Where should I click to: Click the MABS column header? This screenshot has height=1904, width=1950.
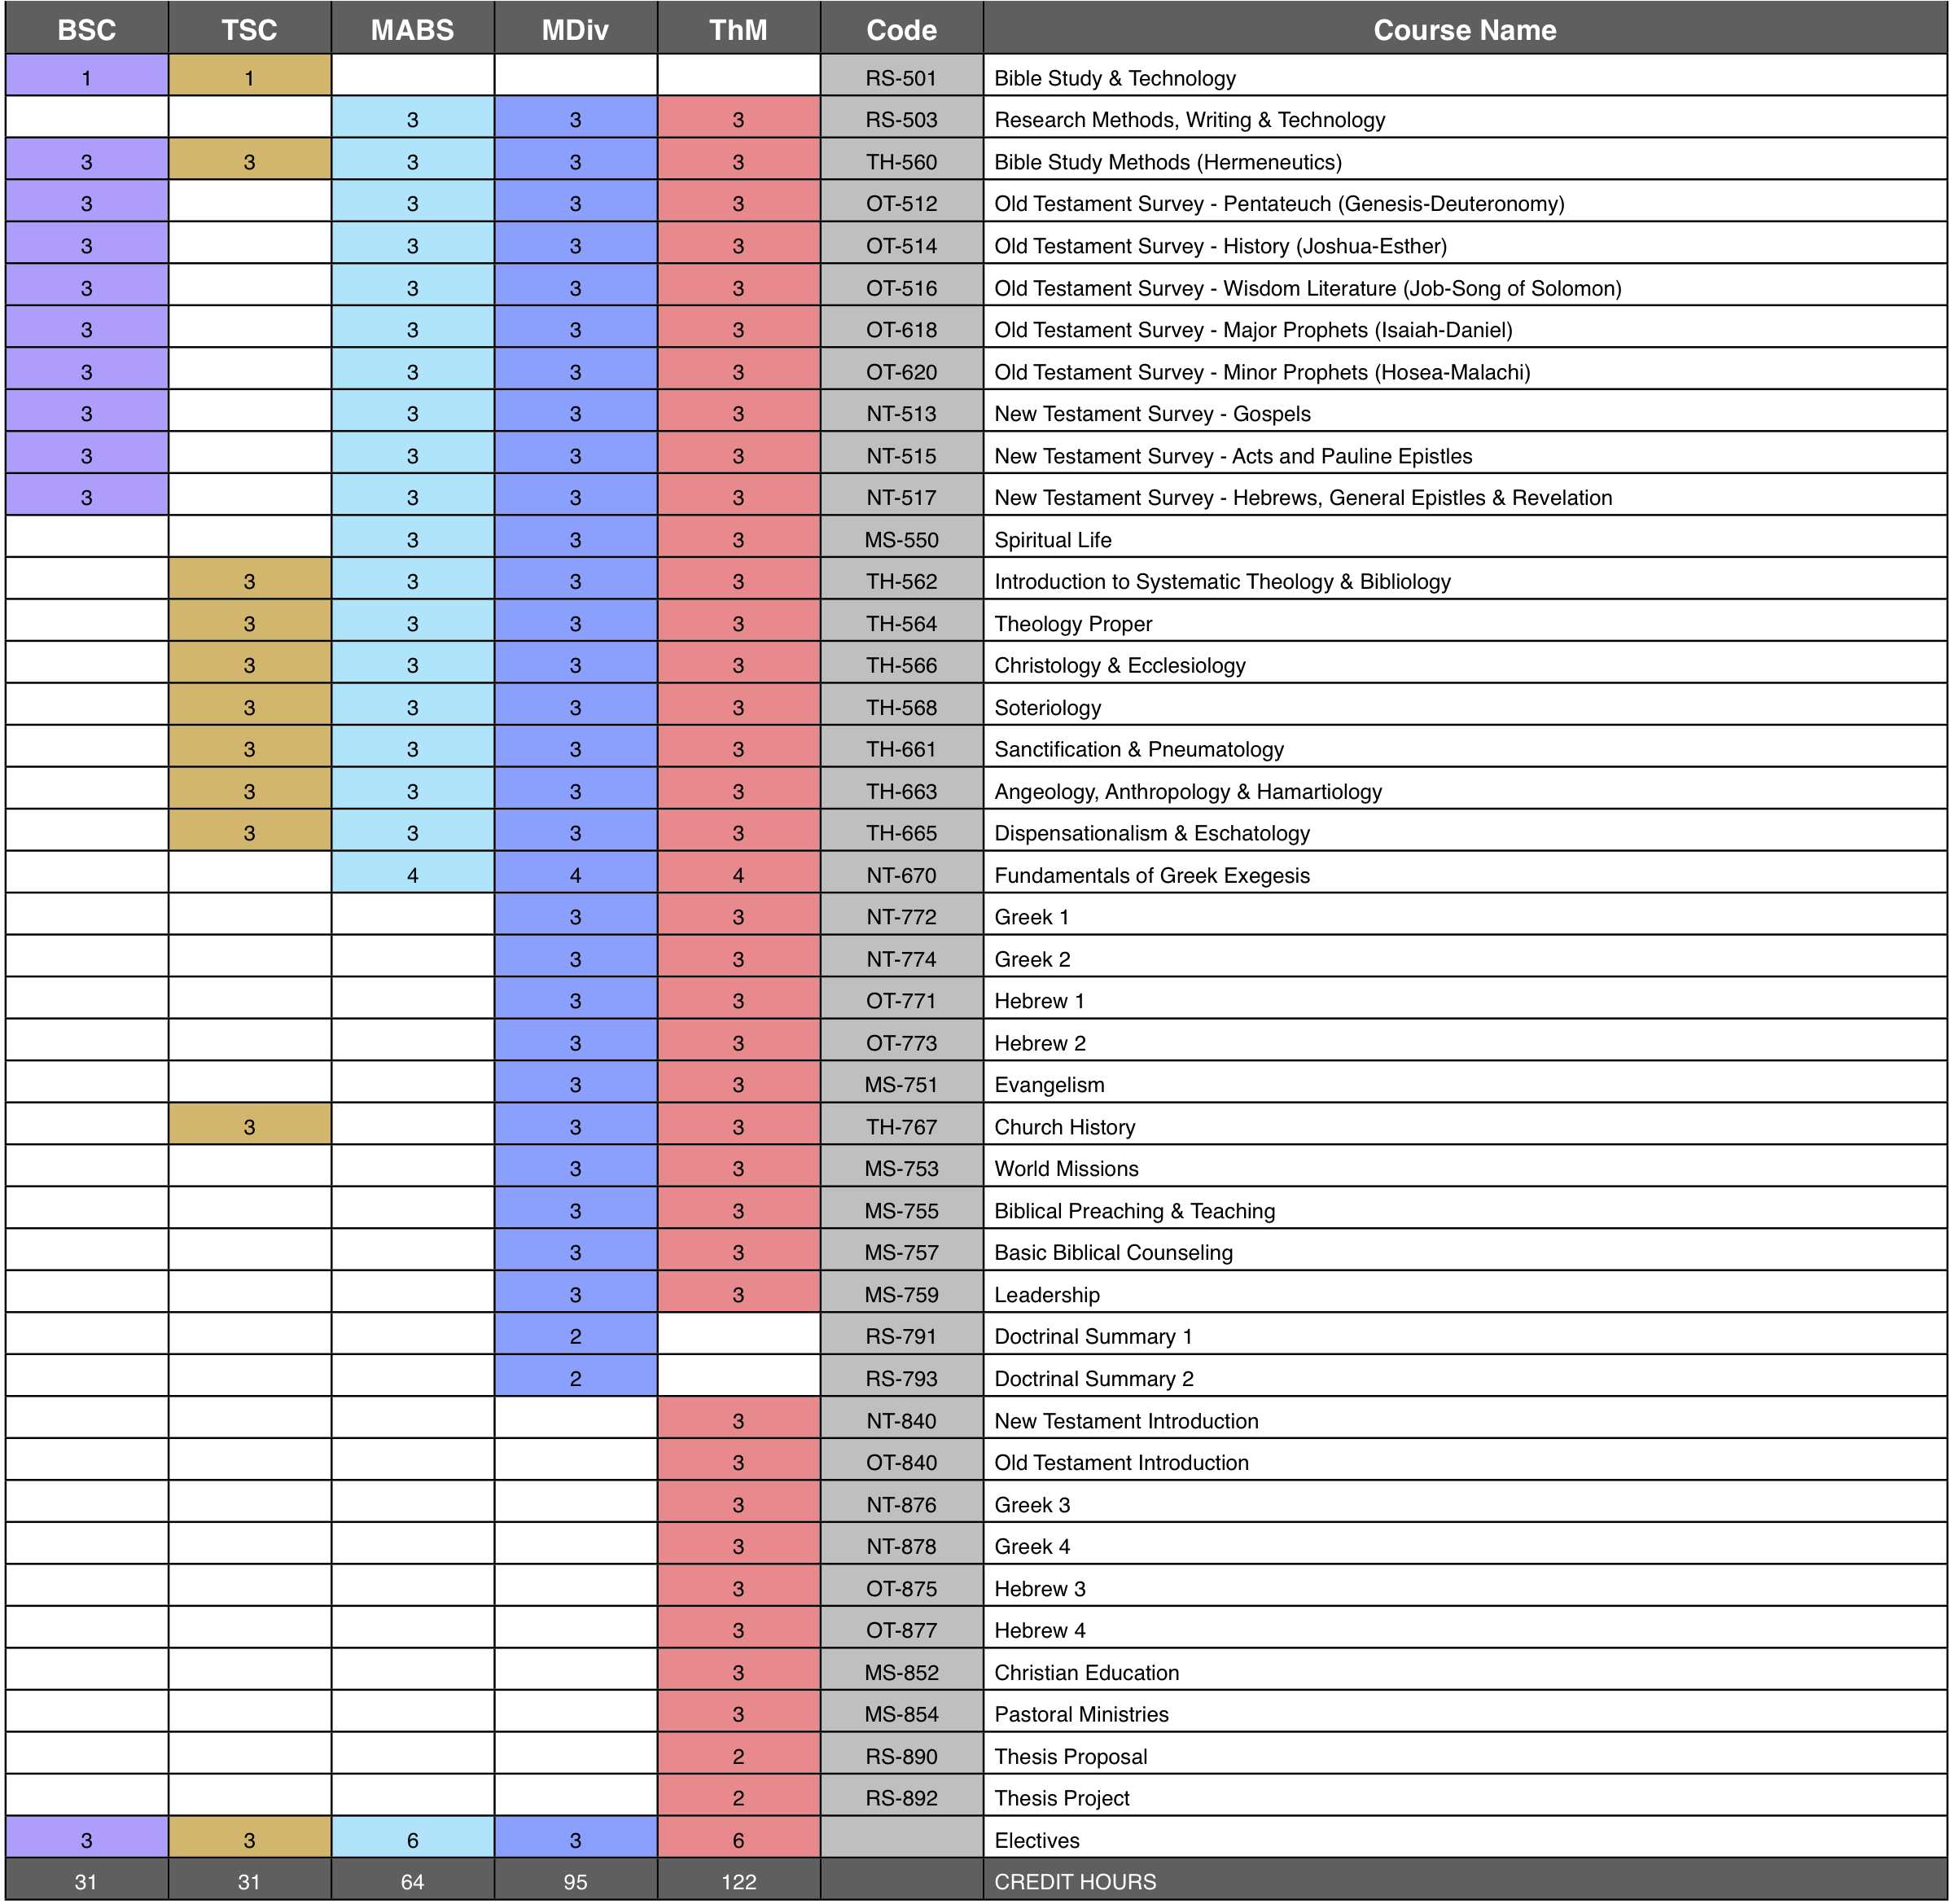pos(413,29)
